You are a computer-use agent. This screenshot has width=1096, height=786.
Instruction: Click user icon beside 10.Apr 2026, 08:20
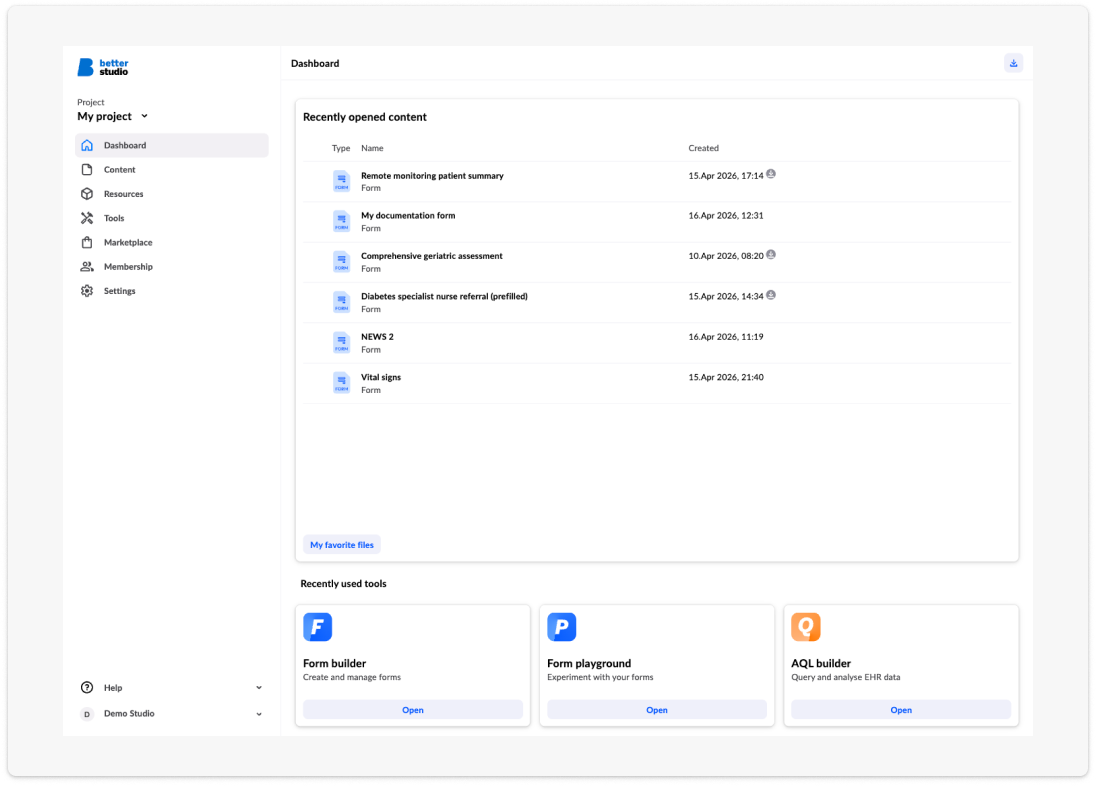click(770, 255)
